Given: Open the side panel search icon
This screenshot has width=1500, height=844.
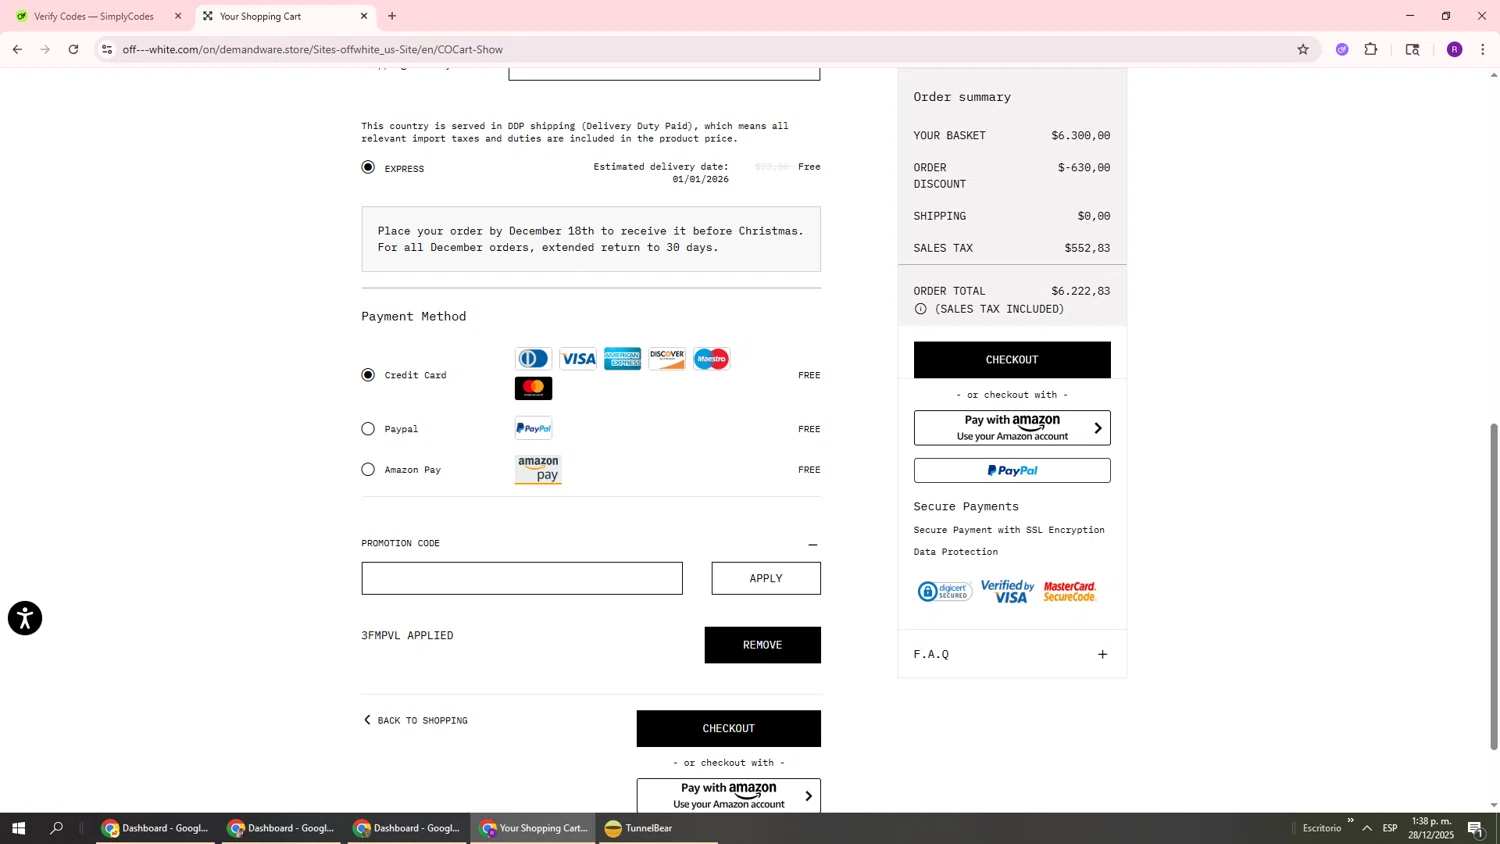Looking at the screenshot, I should pyautogui.click(x=1413, y=49).
